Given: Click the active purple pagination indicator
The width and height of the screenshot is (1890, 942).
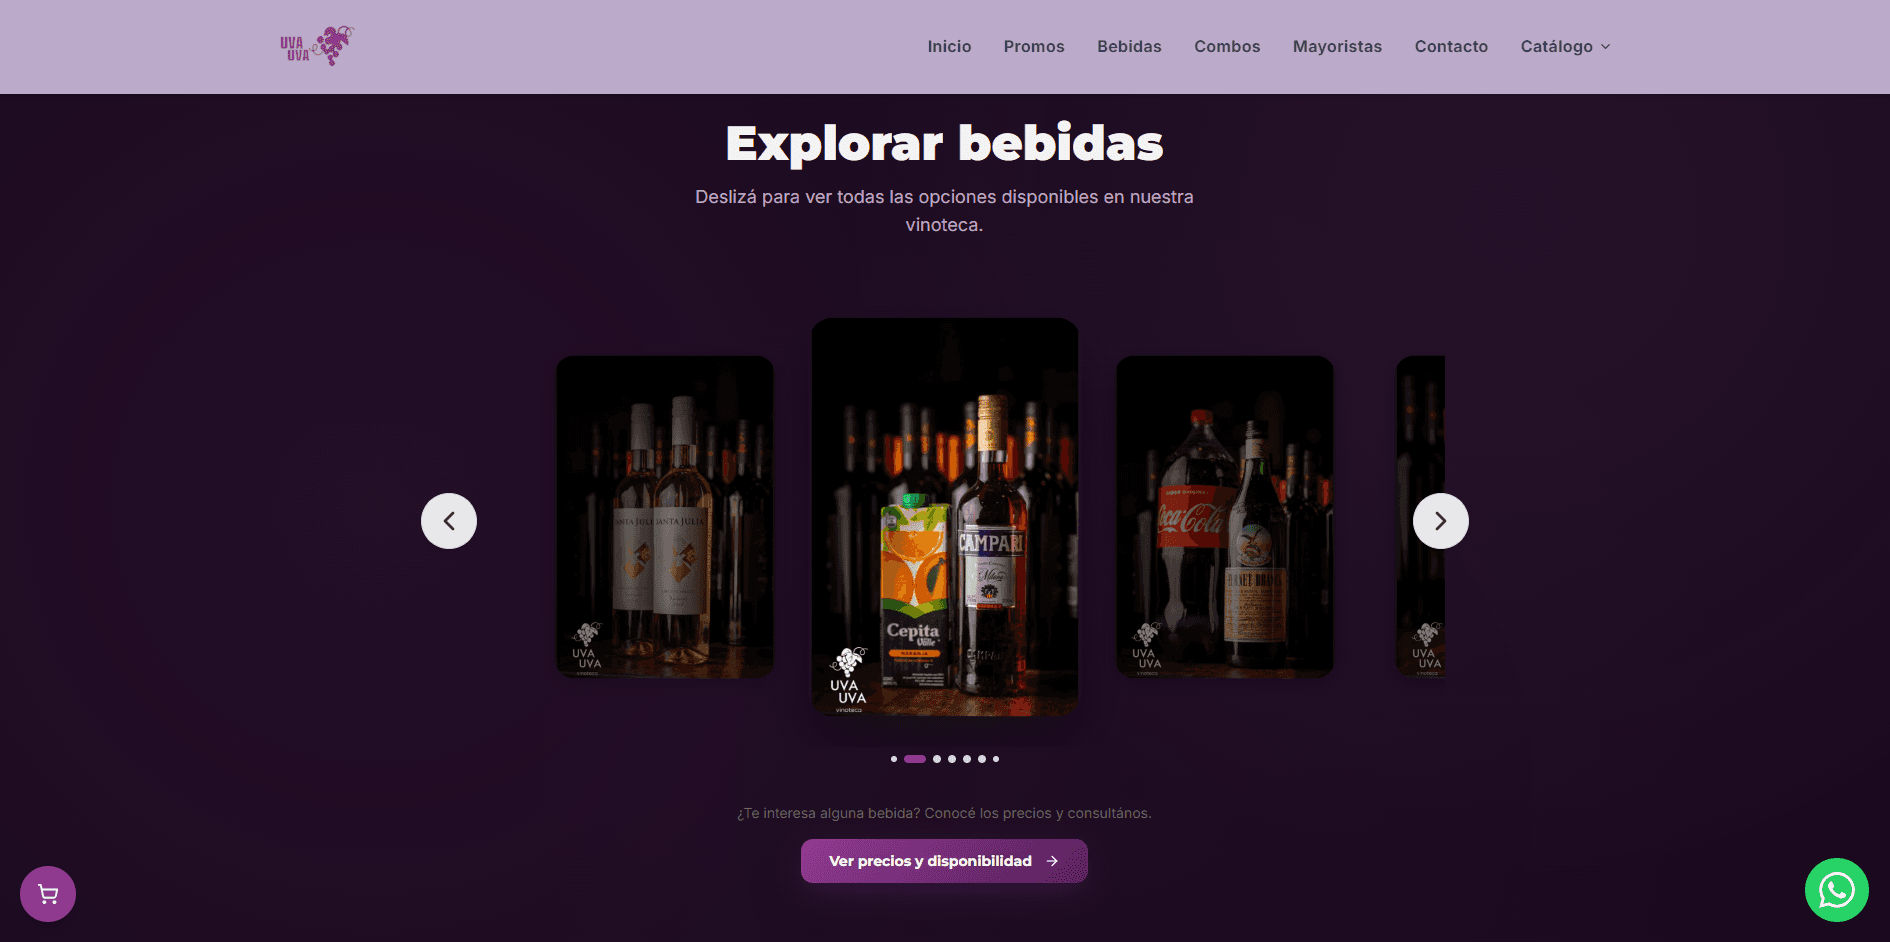Looking at the screenshot, I should click(x=915, y=759).
